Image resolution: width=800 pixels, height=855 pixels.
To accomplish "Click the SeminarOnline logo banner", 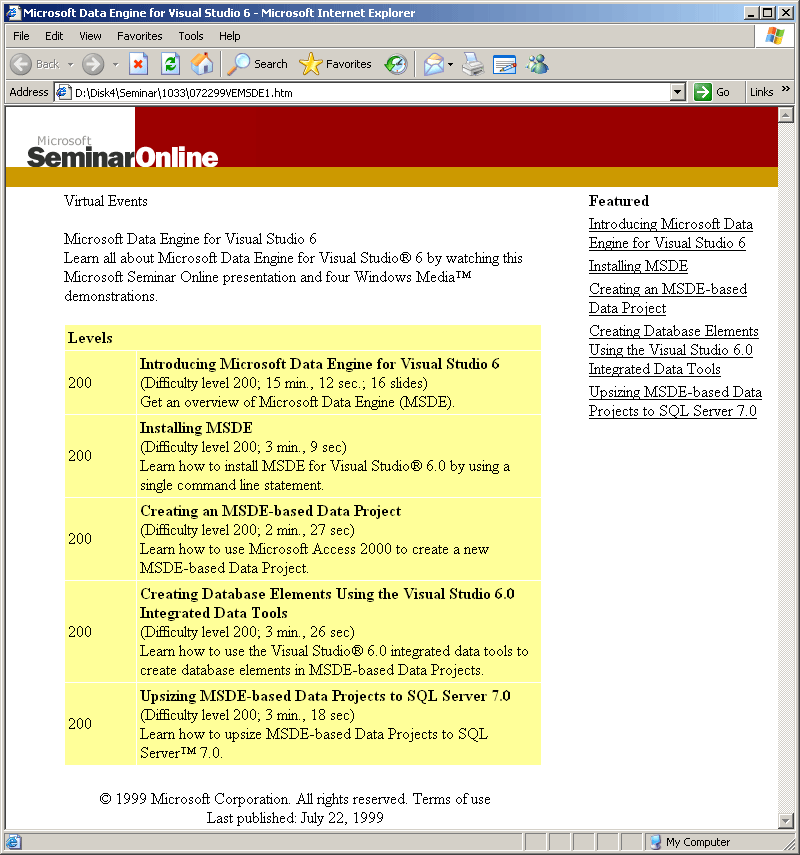I will pyautogui.click(x=122, y=153).
